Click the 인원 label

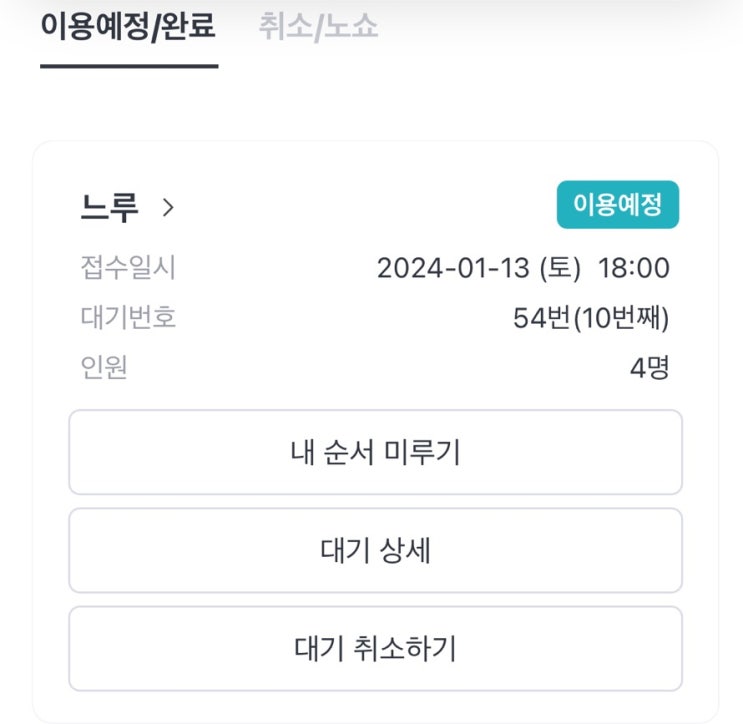(104, 368)
